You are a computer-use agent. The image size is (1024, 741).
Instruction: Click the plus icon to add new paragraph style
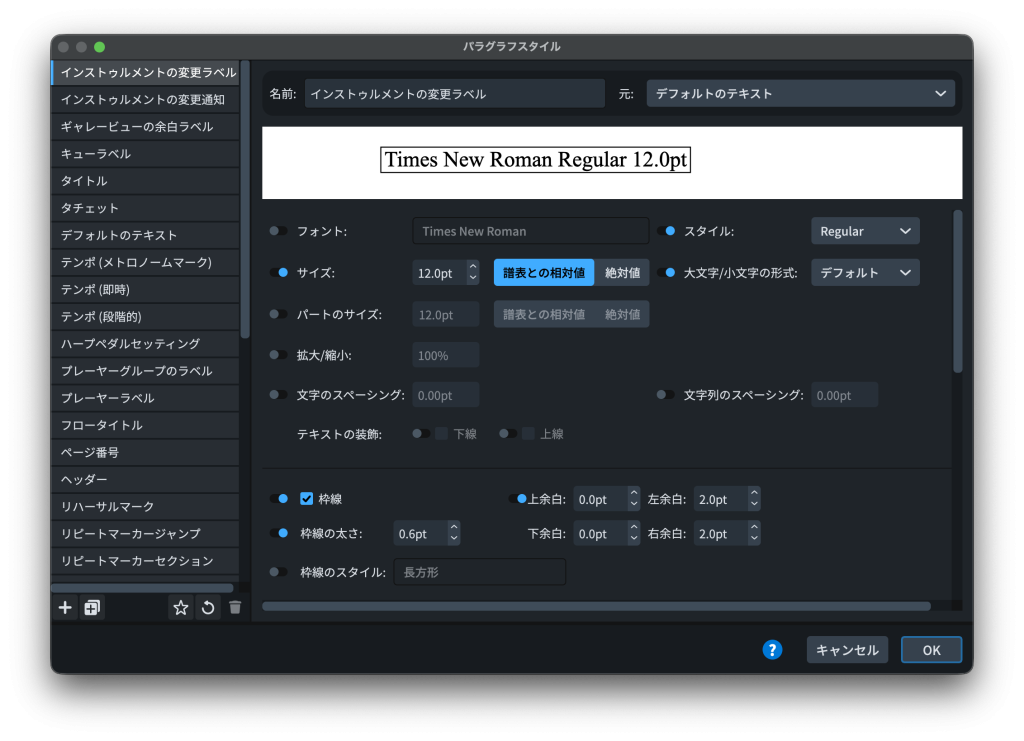pyautogui.click(x=66, y=607)
